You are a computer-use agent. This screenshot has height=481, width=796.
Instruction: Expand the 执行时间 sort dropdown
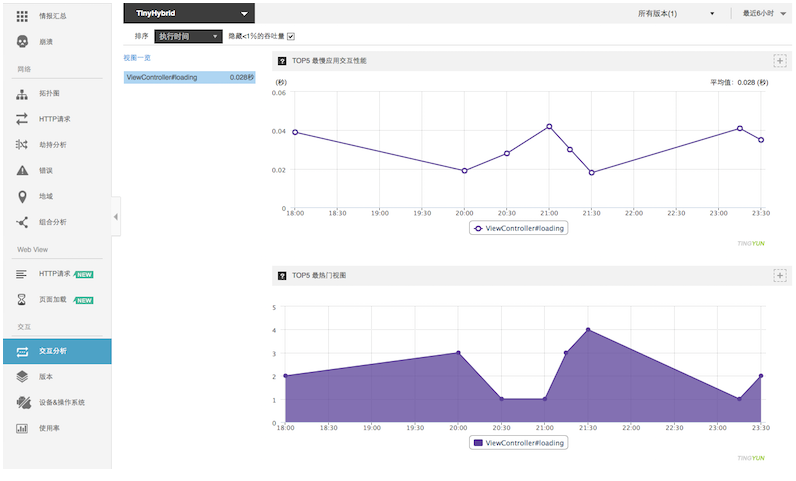click(x=188, y=36)
